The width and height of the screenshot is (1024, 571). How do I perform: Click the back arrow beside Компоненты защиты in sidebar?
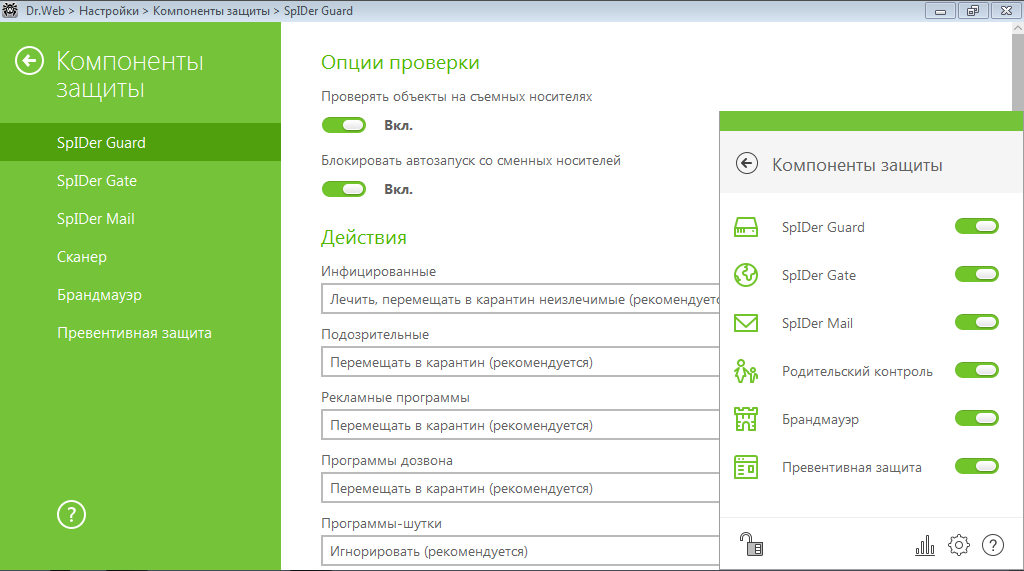pyautogui.click(x=29, y=61)
